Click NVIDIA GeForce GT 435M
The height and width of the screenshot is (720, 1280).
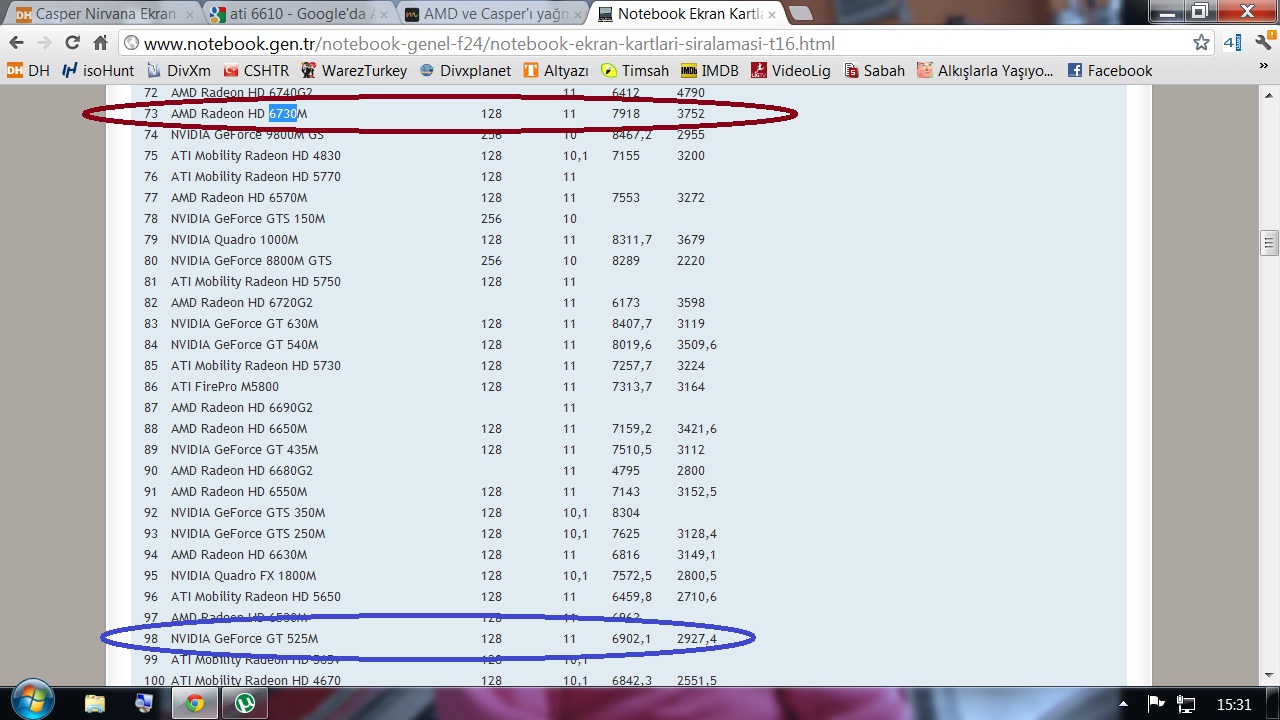[x=244, y=450]
